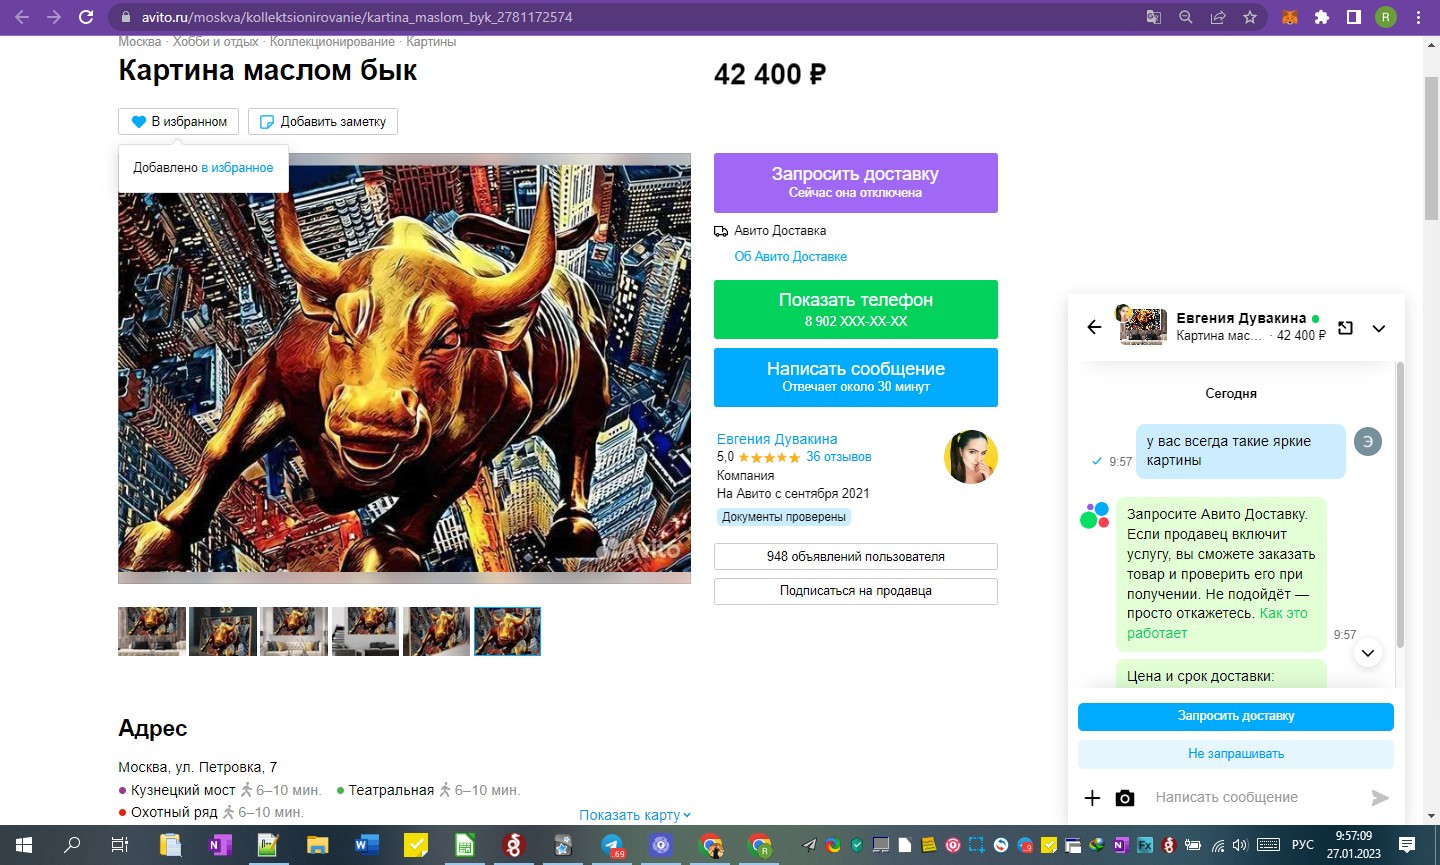Collapse the chat panel with chevron
This screenshot has width=1440, height=865.
[1379, 328]
